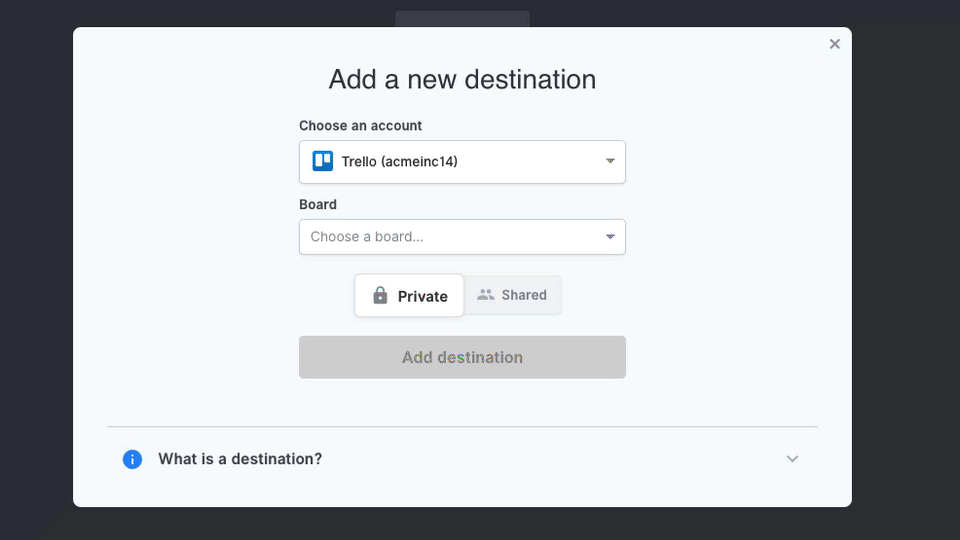Click the Add a new destination heading

[462, 80]
